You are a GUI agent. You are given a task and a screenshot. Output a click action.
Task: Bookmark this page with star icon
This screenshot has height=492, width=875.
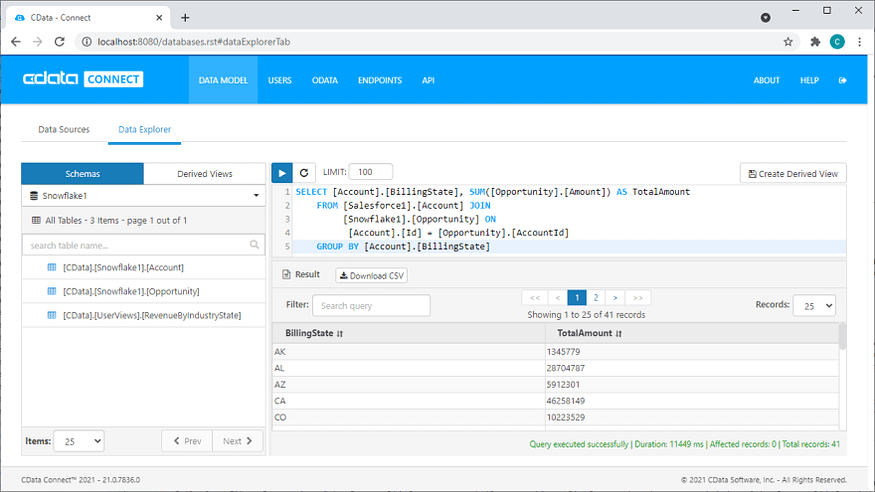788,42
